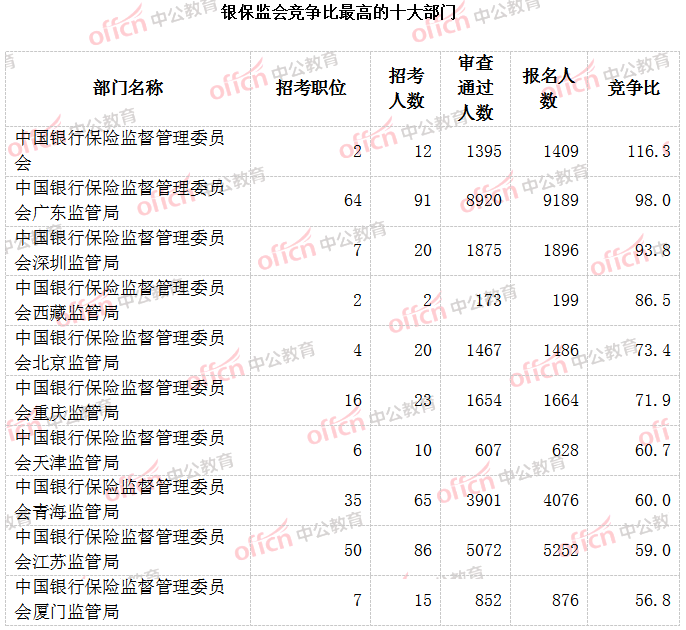Select the approved count 607
Viewport: 686px width, 630px height.
[x=488, y=450]
